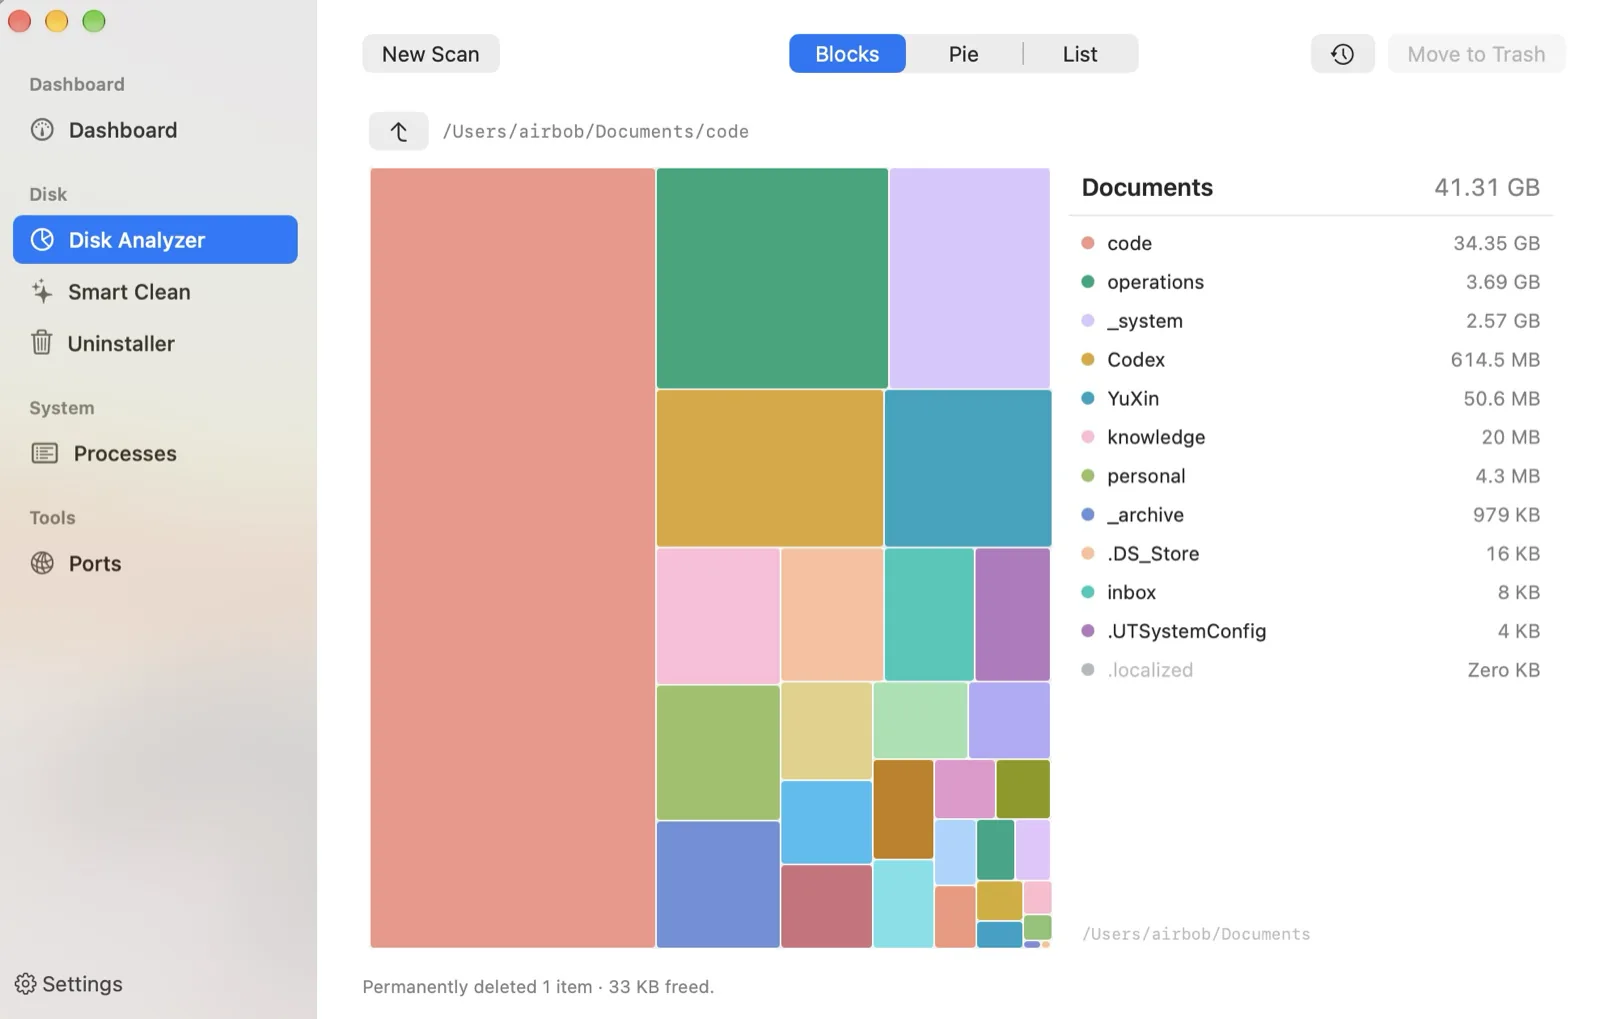Open Ports from the sidebar

[x=155, y=563]
